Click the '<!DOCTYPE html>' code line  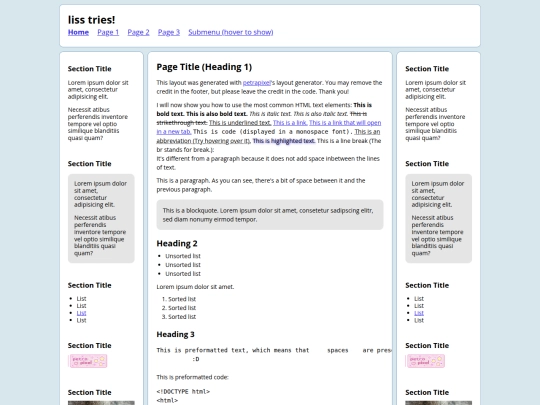(x=183, y=392)
